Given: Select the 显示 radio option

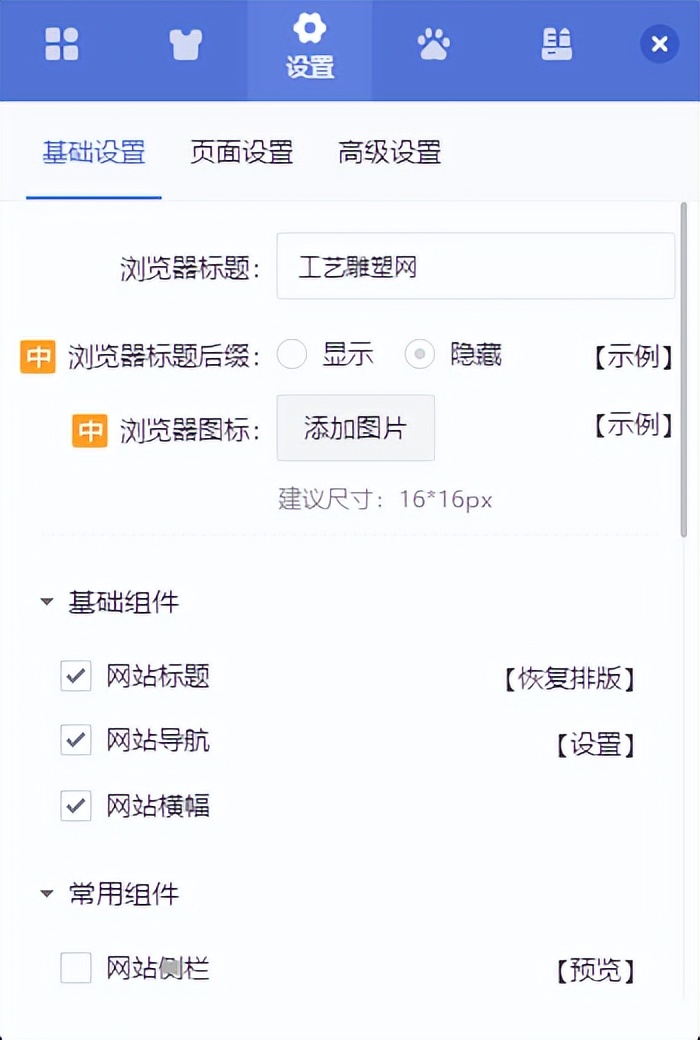Looking at the screenshot, I should [x=292, y=356].
